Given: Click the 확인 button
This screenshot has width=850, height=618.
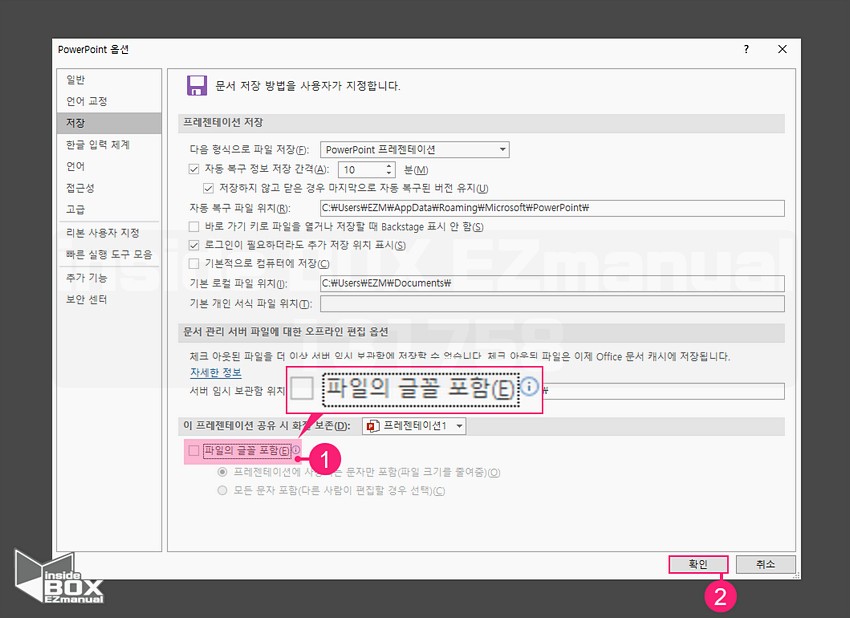Looking at the screenshot, I should click(x=698, y=564).
